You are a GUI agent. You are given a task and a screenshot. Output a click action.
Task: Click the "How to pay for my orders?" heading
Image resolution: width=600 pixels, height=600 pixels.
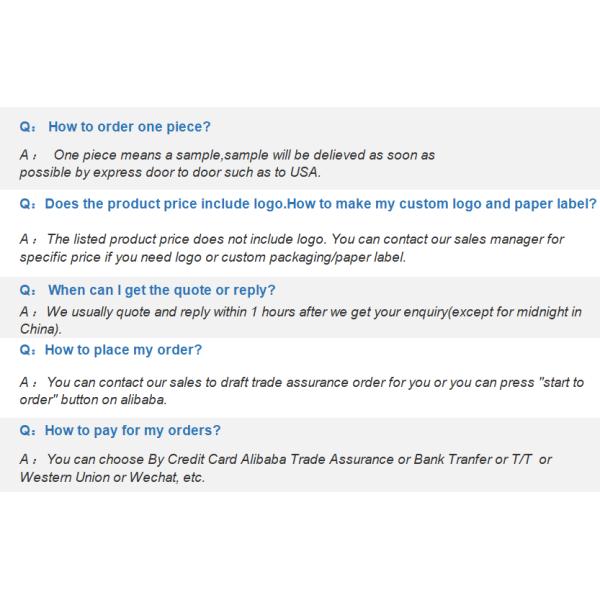134,430
